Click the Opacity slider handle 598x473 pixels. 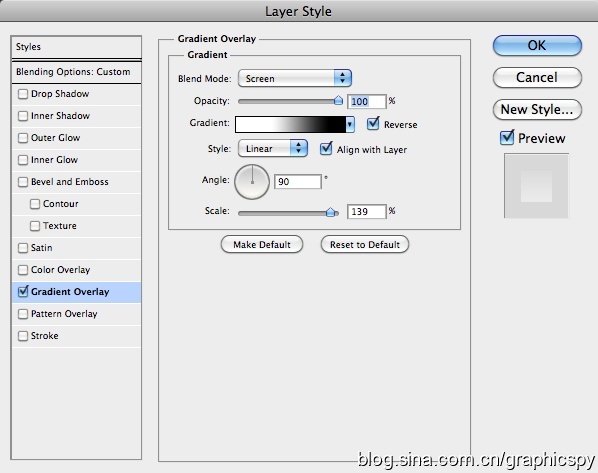tap(338, 100)
